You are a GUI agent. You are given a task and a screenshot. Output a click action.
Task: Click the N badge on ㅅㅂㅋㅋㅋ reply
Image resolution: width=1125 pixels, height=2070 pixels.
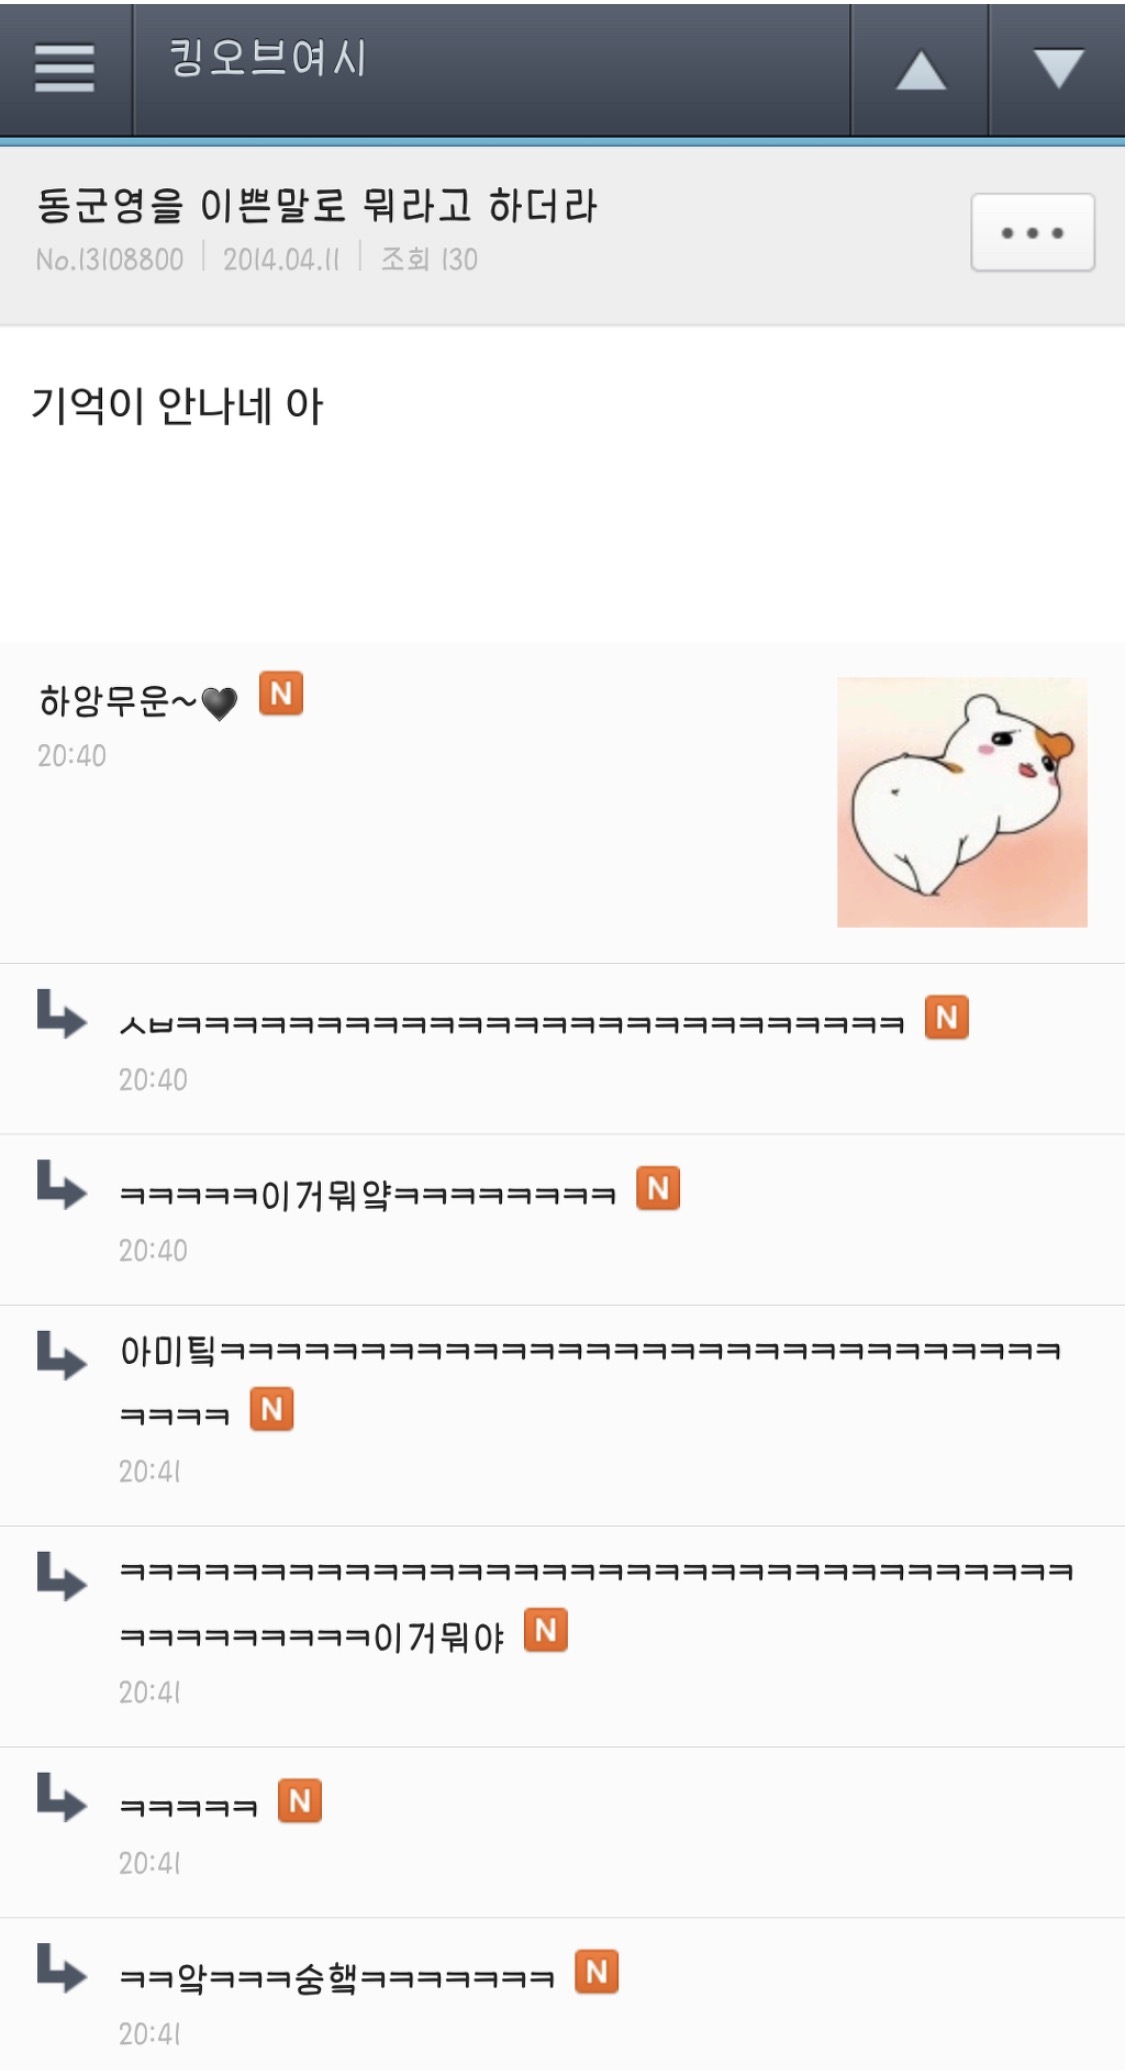click(x=946, y=1017)
